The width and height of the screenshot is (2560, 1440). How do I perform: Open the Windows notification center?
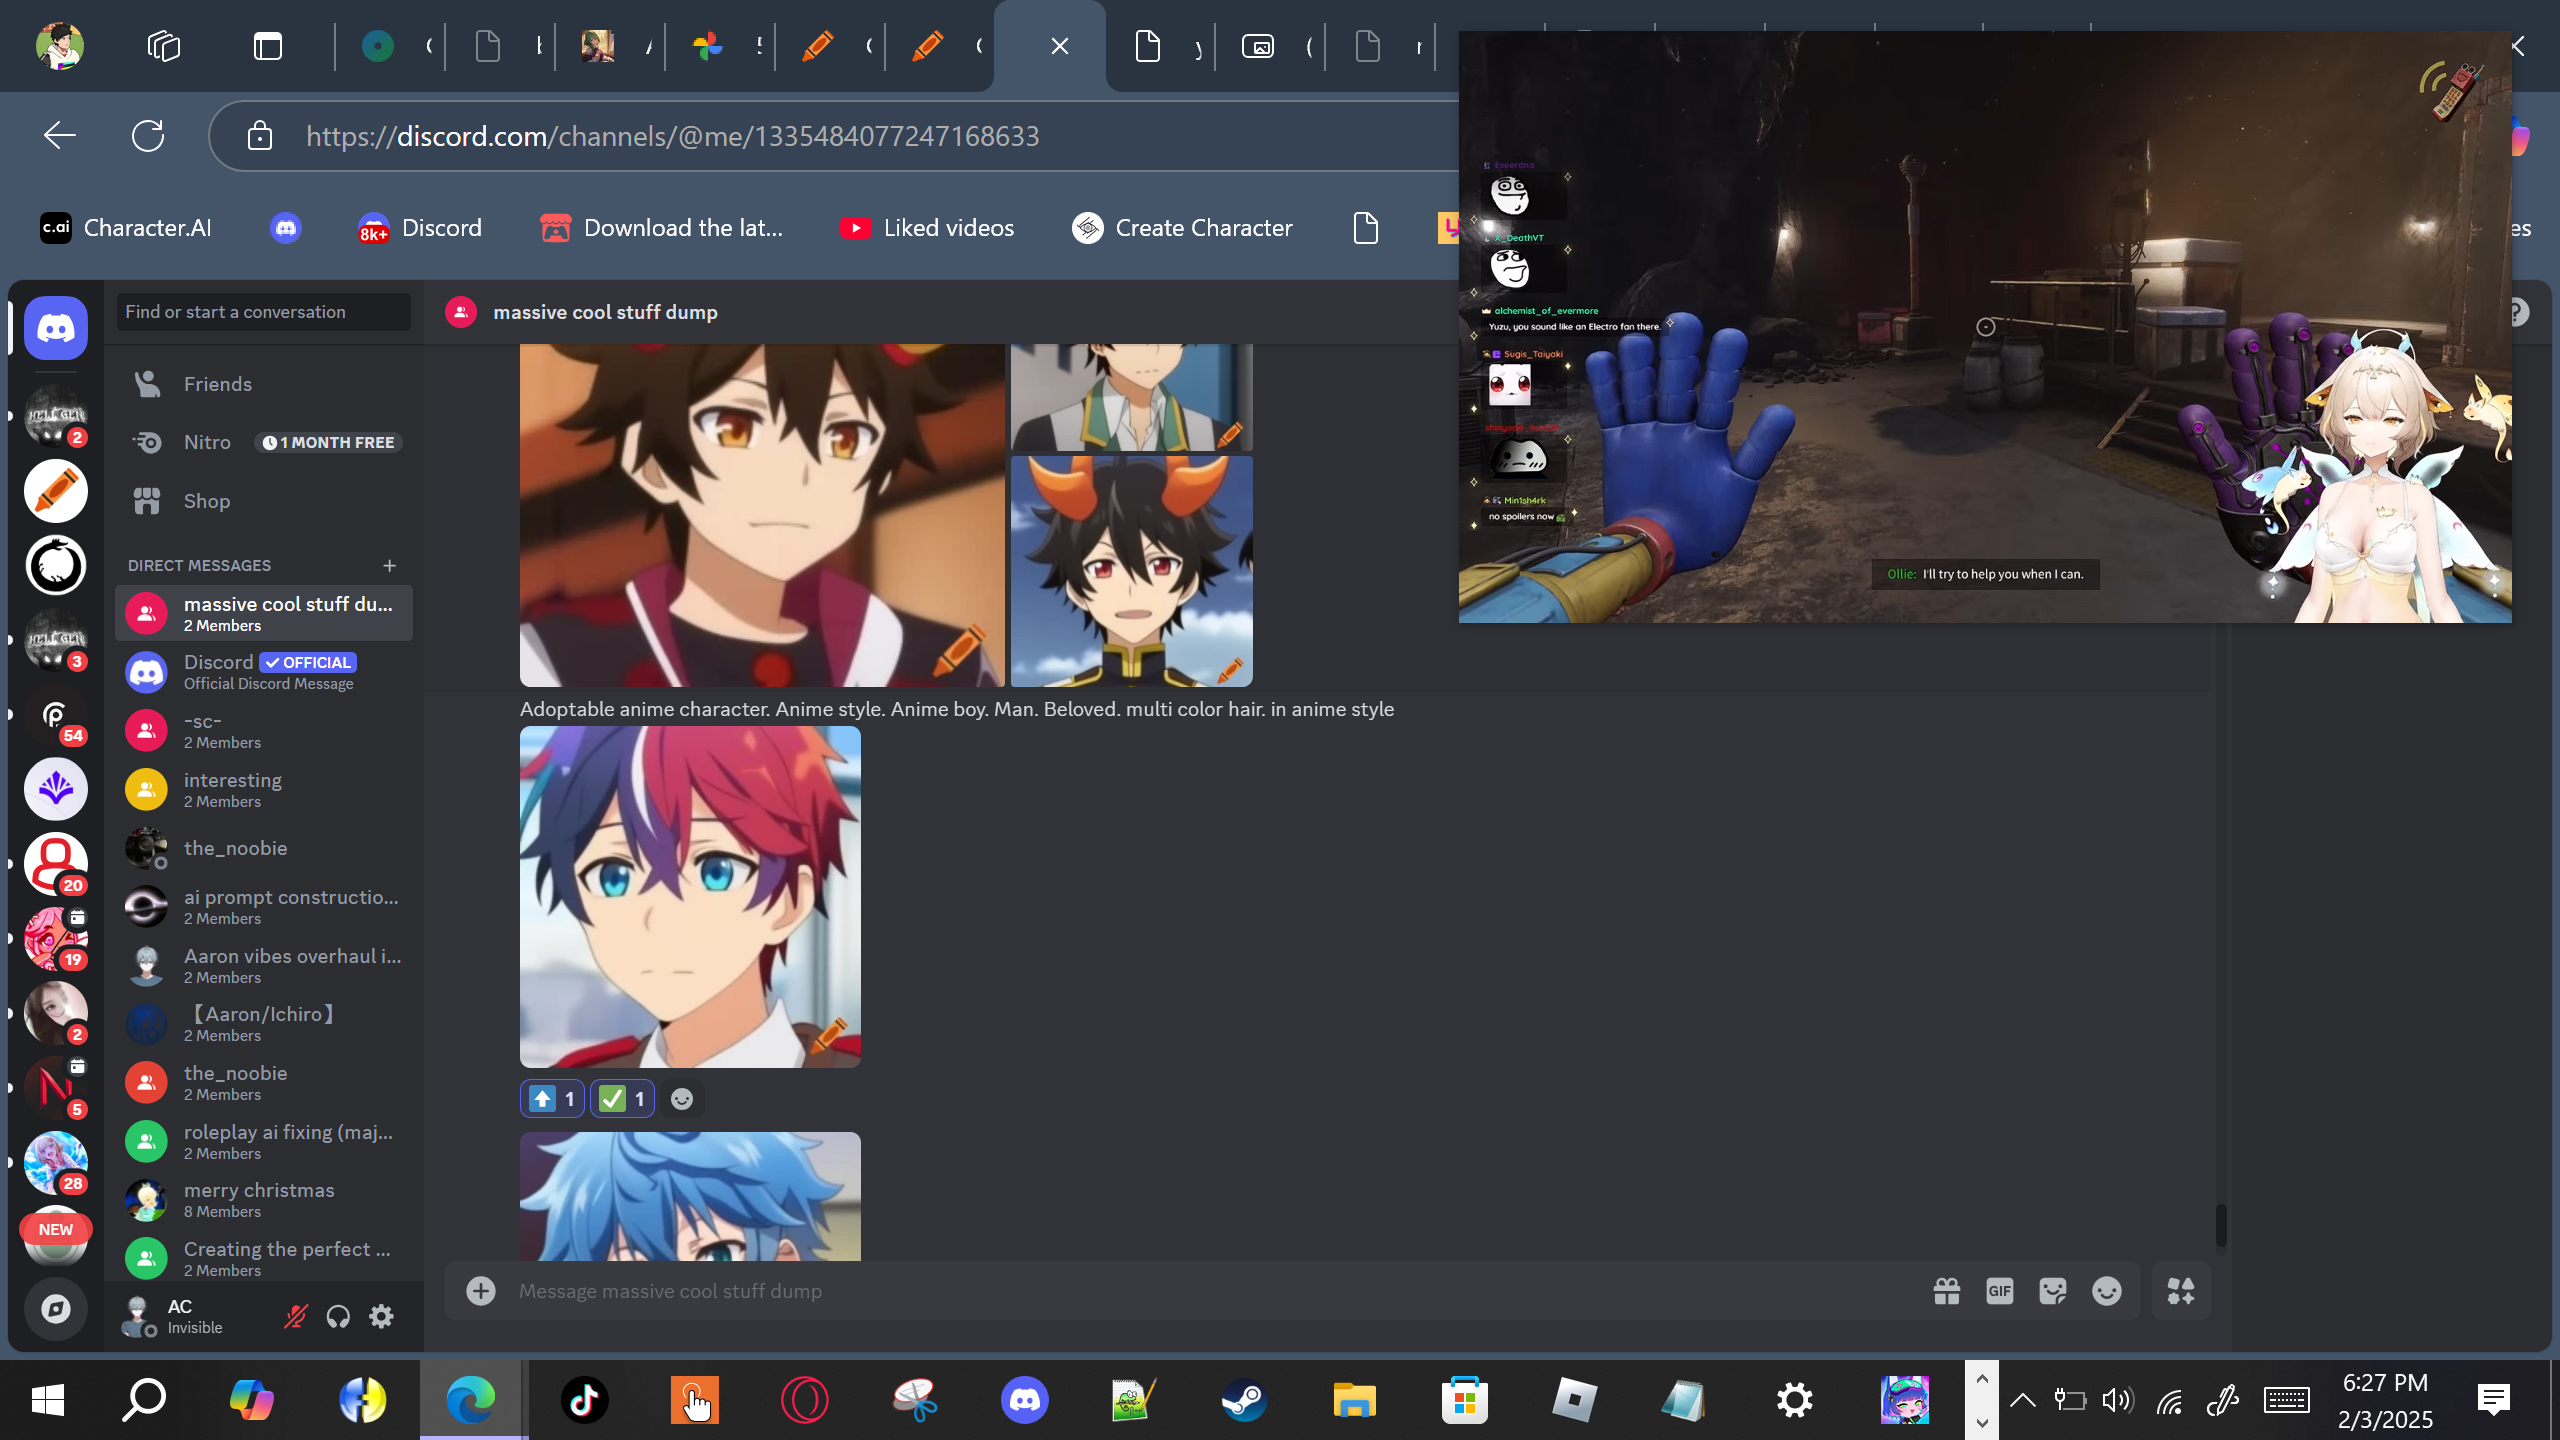(x=2494, y=1400)
